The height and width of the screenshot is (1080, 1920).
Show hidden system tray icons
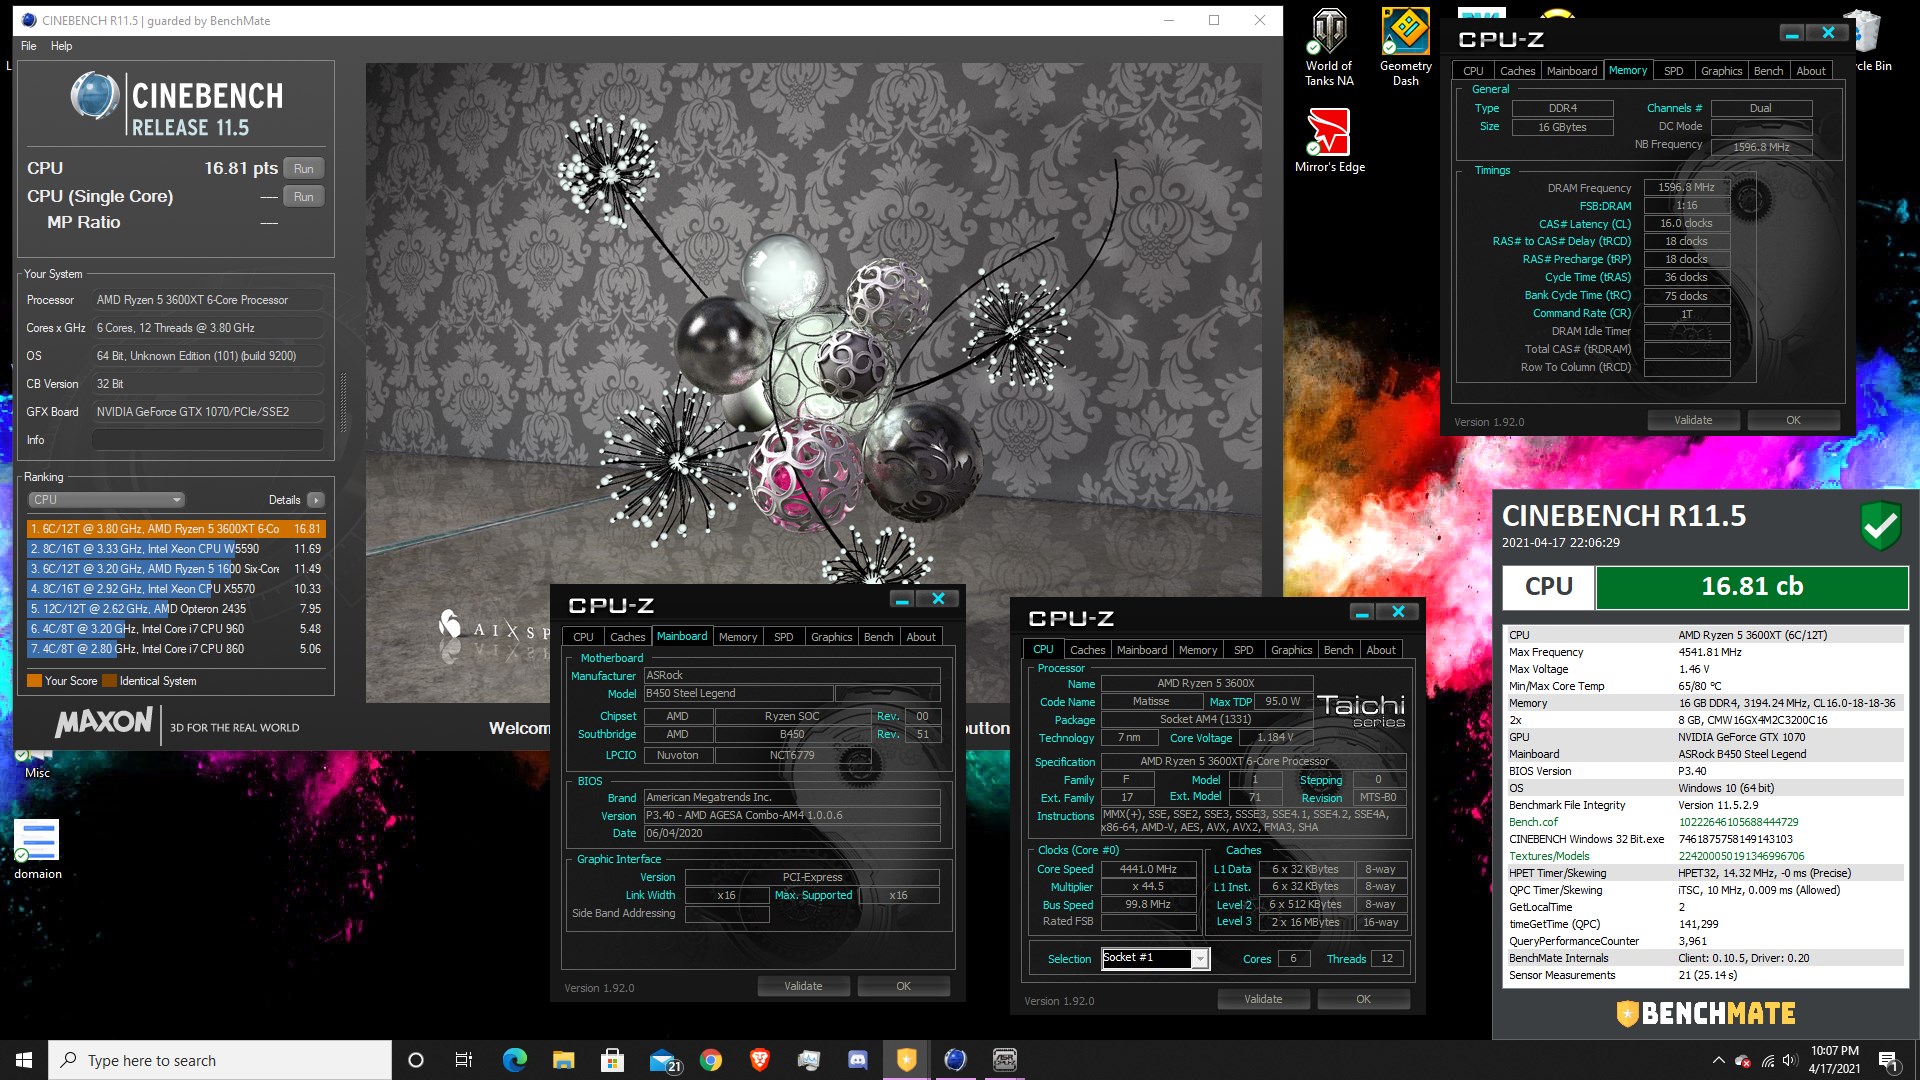click(1718, 1061)
